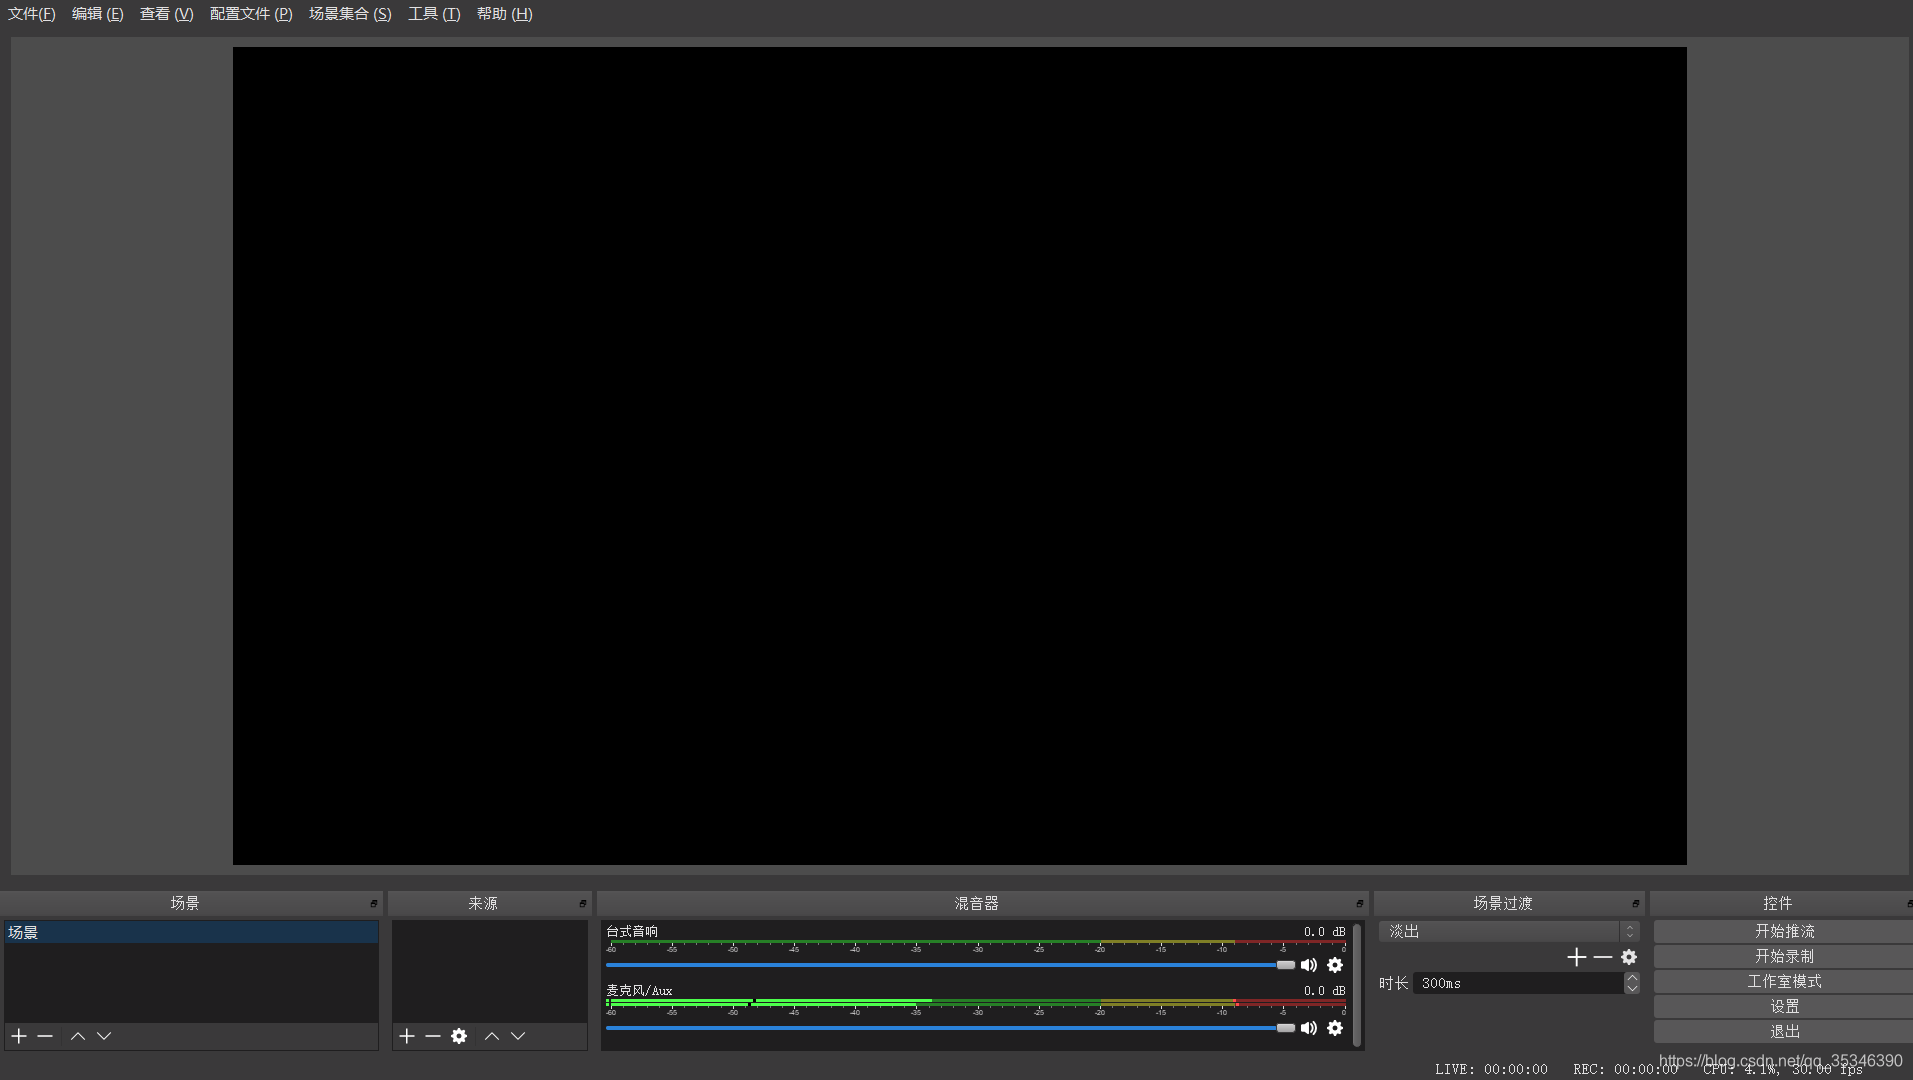Undock the 场景过渡 panel
Viewport: 1913px width, 1080px height.
(1636, 903)
